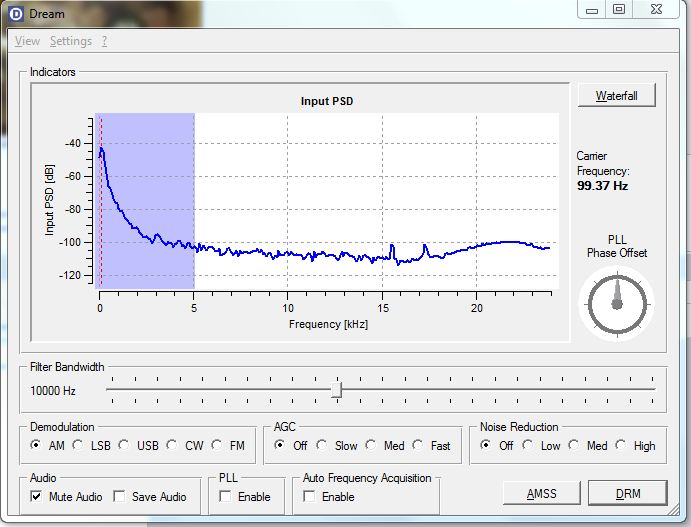The width and height of the screenshot is (691, 527).
Task: Switch to Waterfall display
Action: coord(617,96)
